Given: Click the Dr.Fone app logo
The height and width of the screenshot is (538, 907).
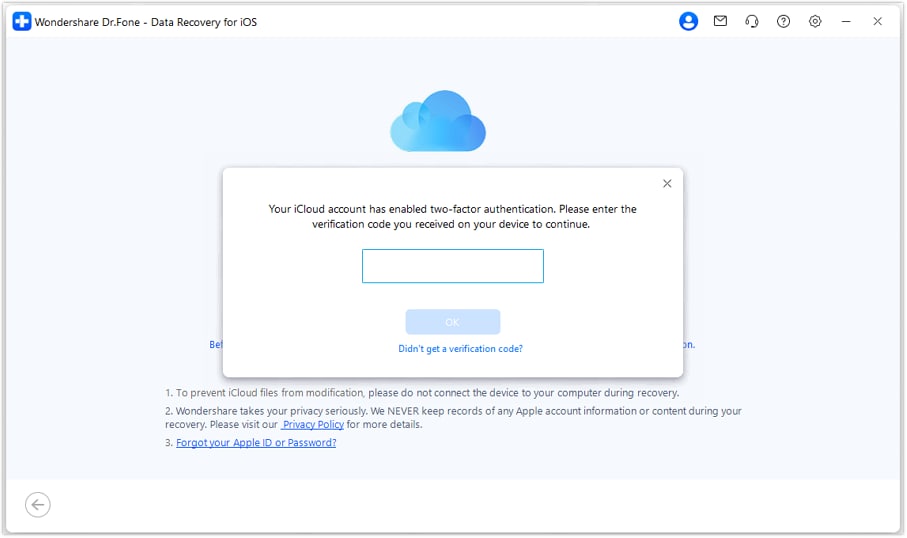Looking at the screenshot, I should (22, 22).
